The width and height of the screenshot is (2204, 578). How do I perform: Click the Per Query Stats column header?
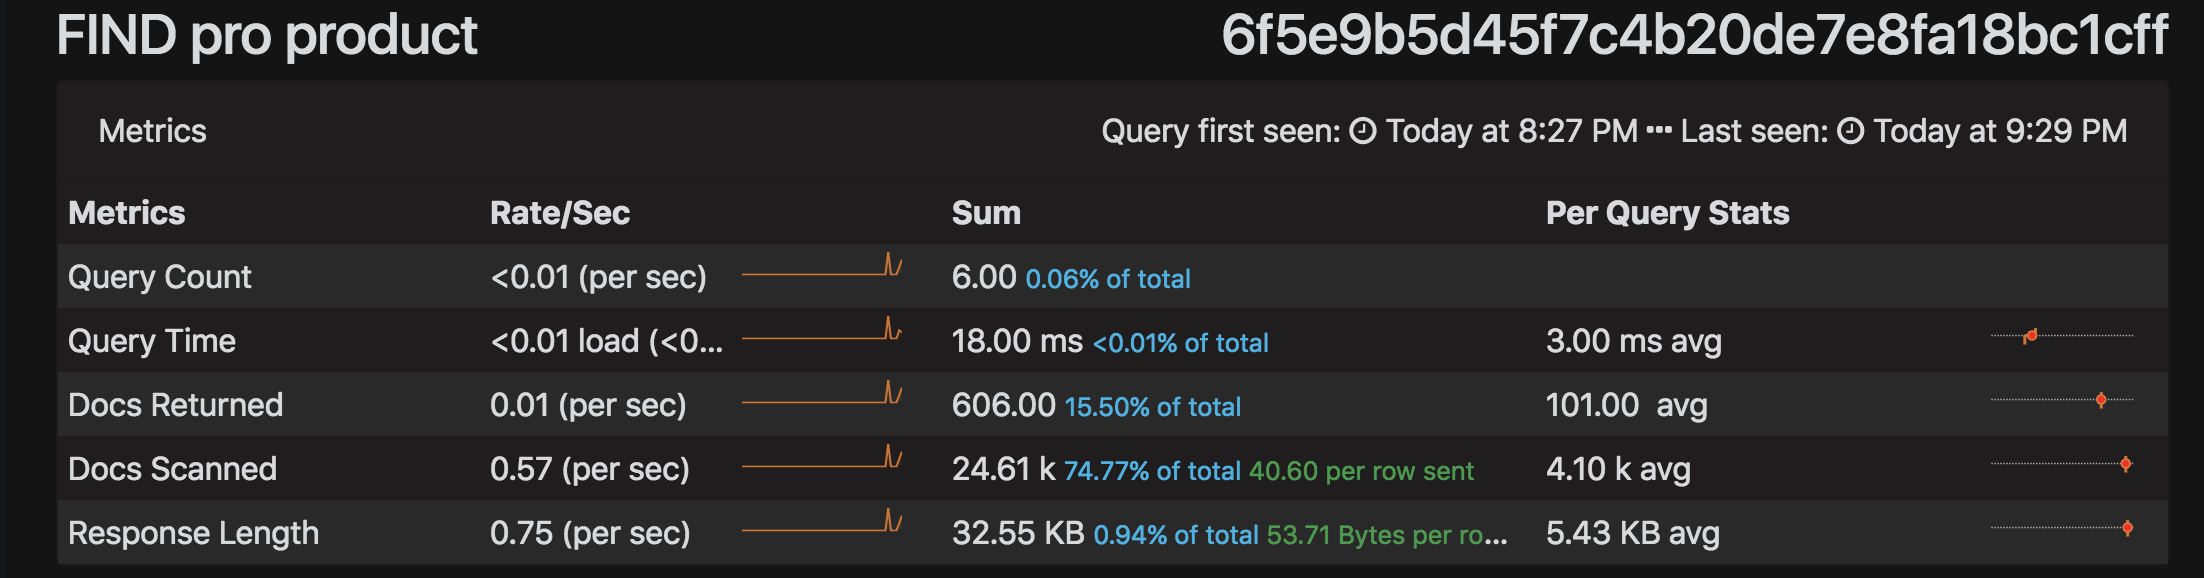1667,213
